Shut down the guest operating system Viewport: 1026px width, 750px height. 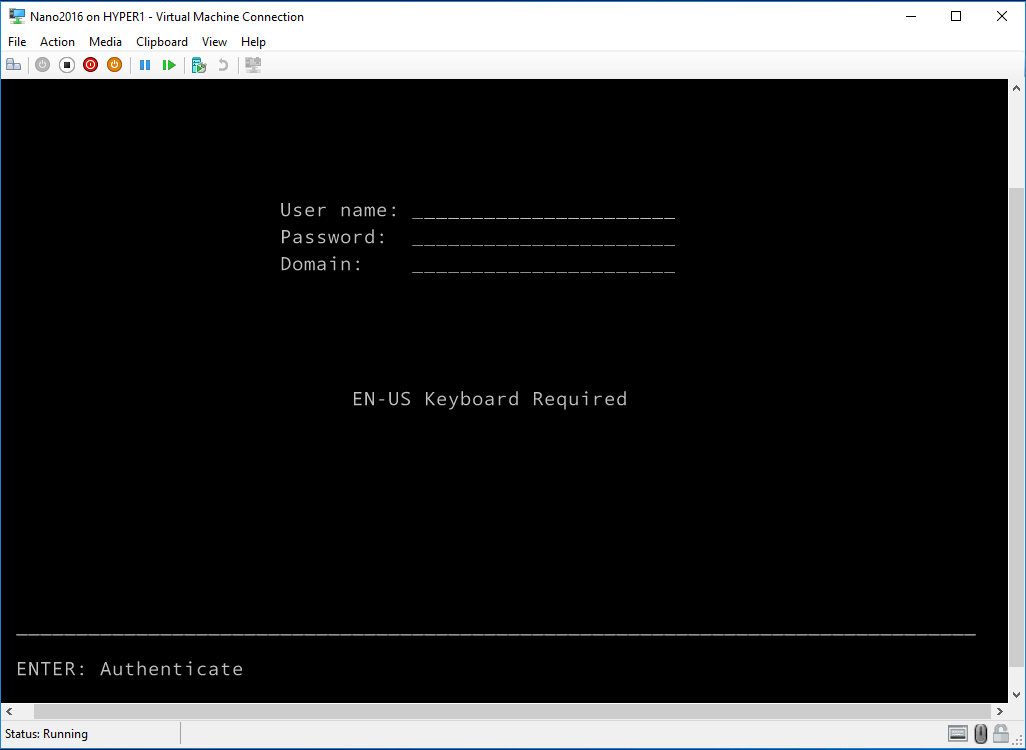[x=90, y=64]
